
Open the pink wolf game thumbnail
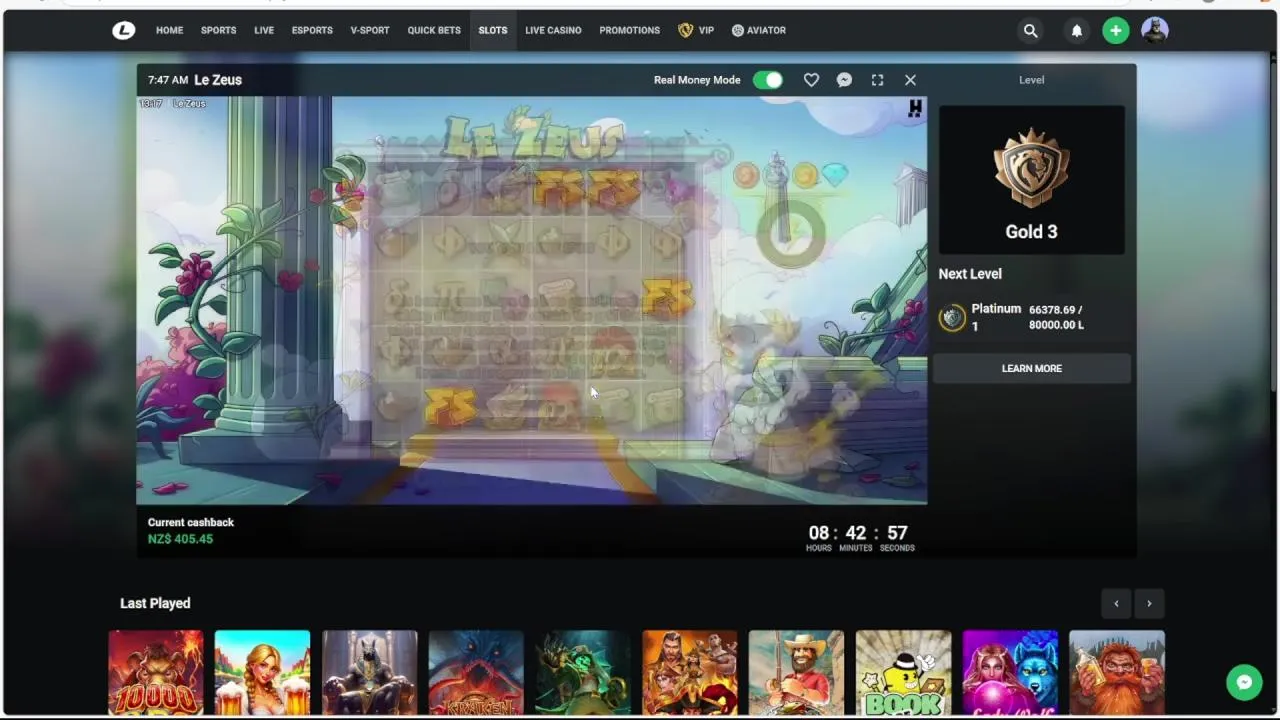(x=1010, y=672)
